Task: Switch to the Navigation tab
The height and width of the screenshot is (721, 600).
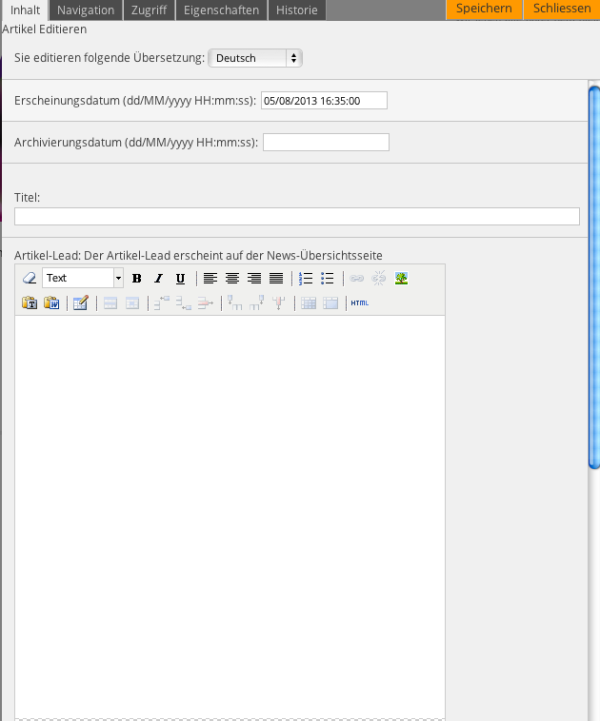Action: 86,10
